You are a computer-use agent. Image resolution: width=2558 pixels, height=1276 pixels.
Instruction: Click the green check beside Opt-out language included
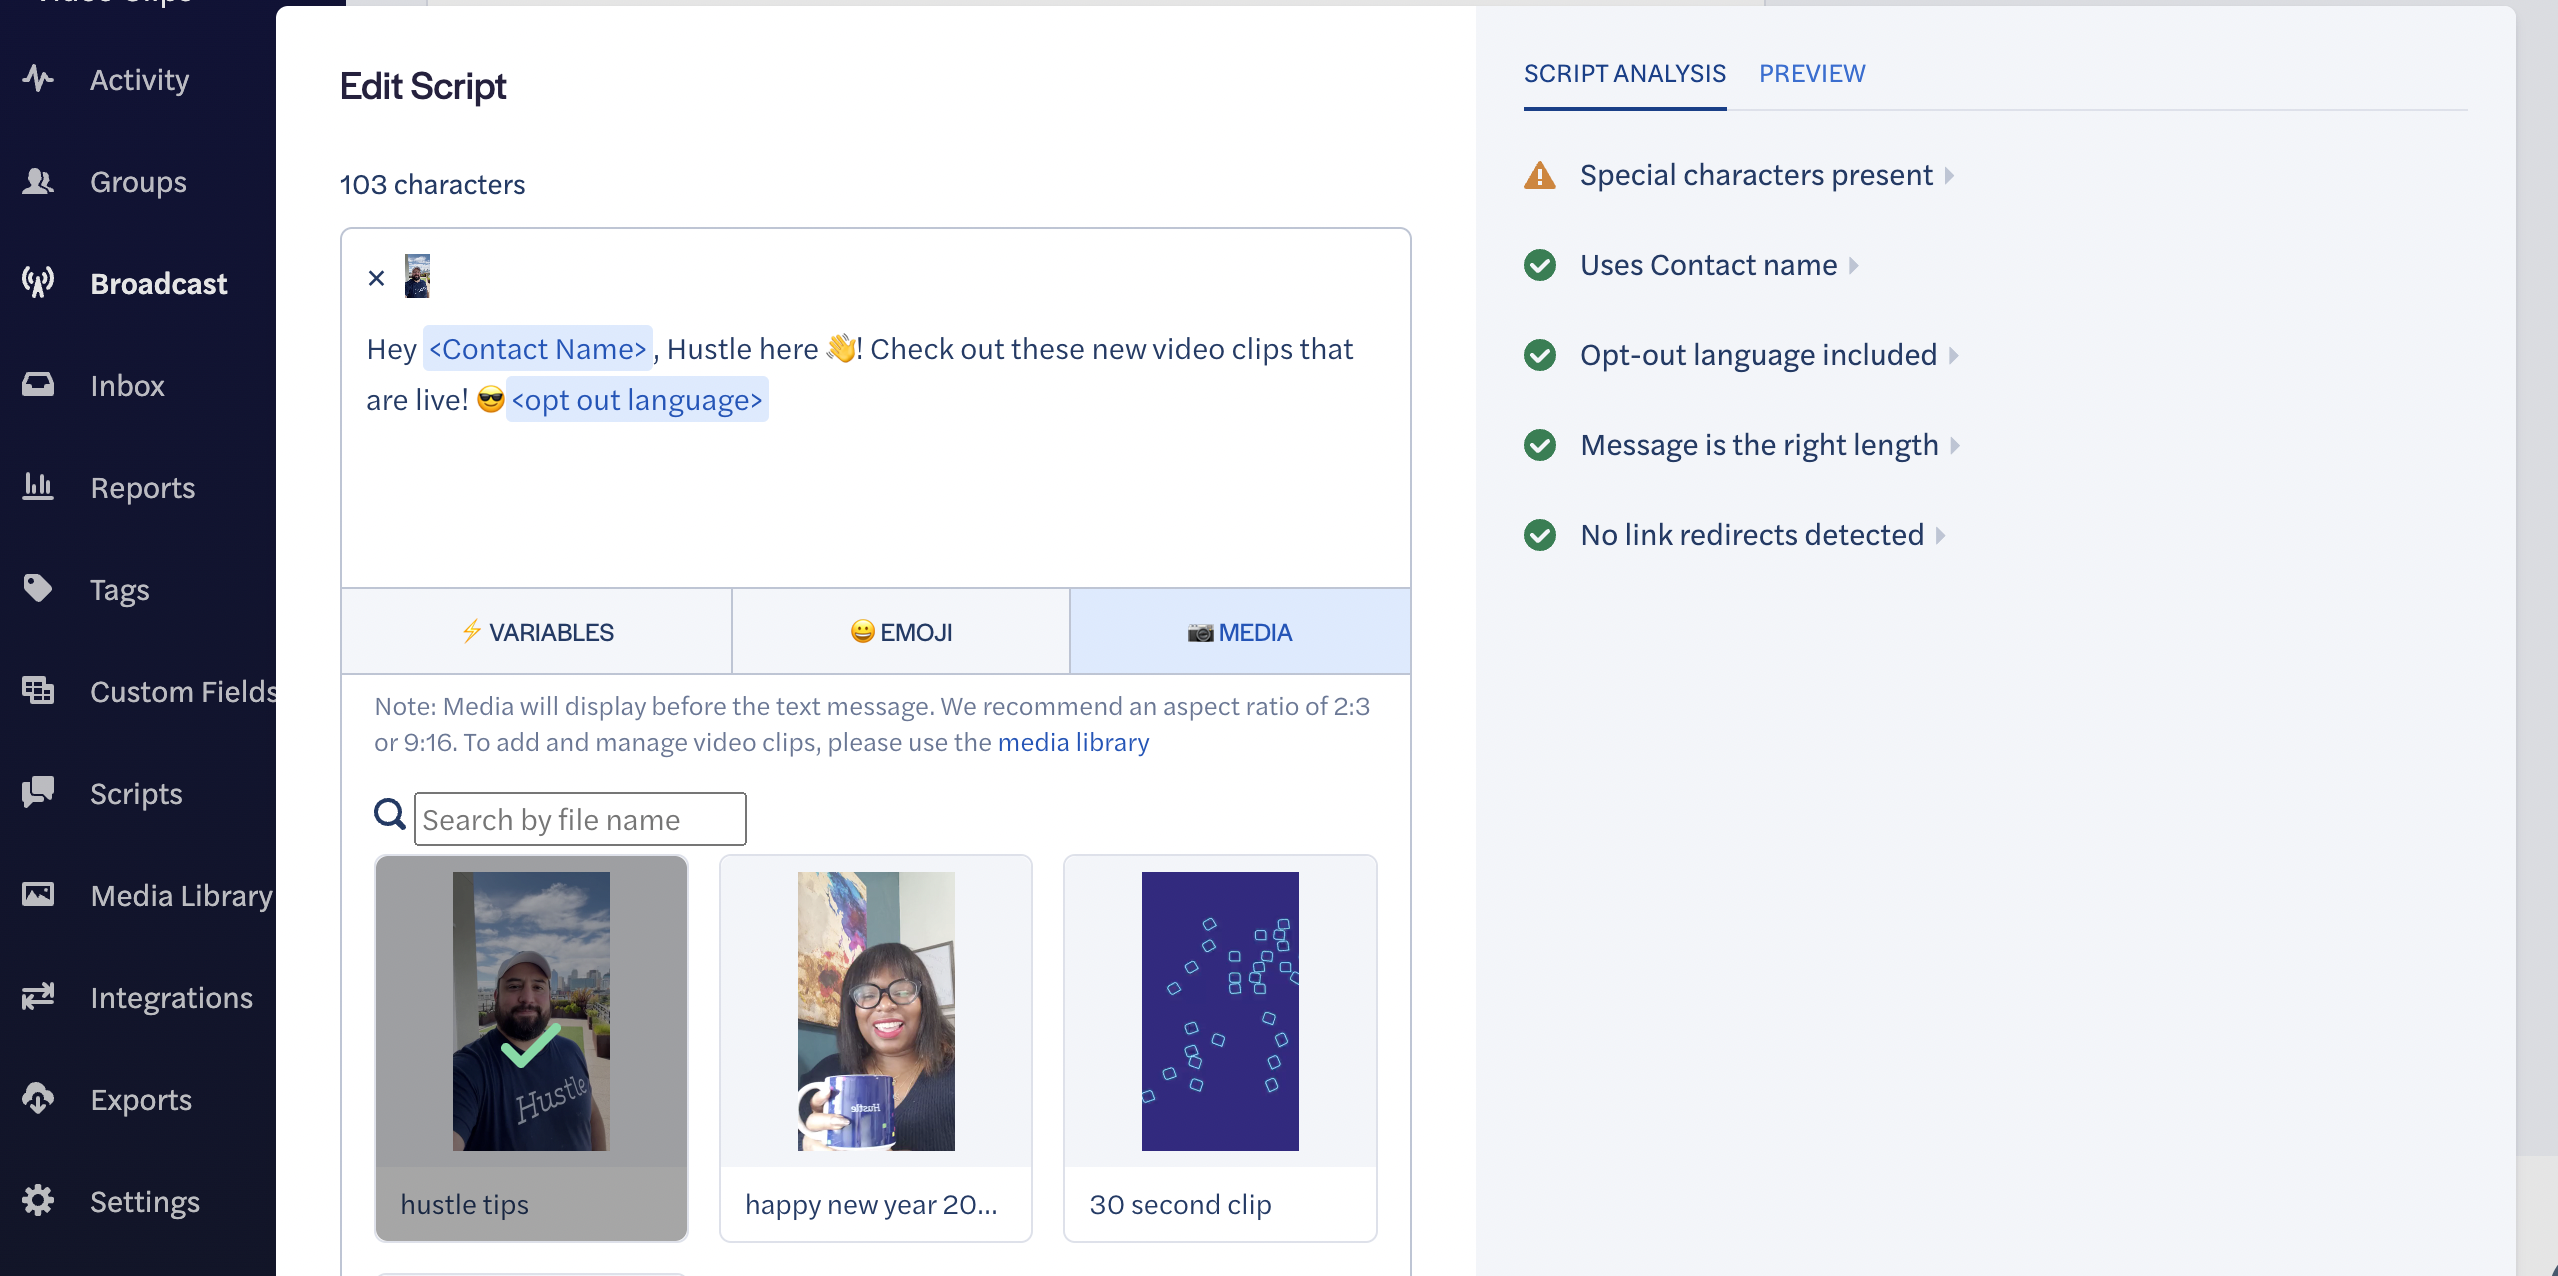coord(1540,355)
